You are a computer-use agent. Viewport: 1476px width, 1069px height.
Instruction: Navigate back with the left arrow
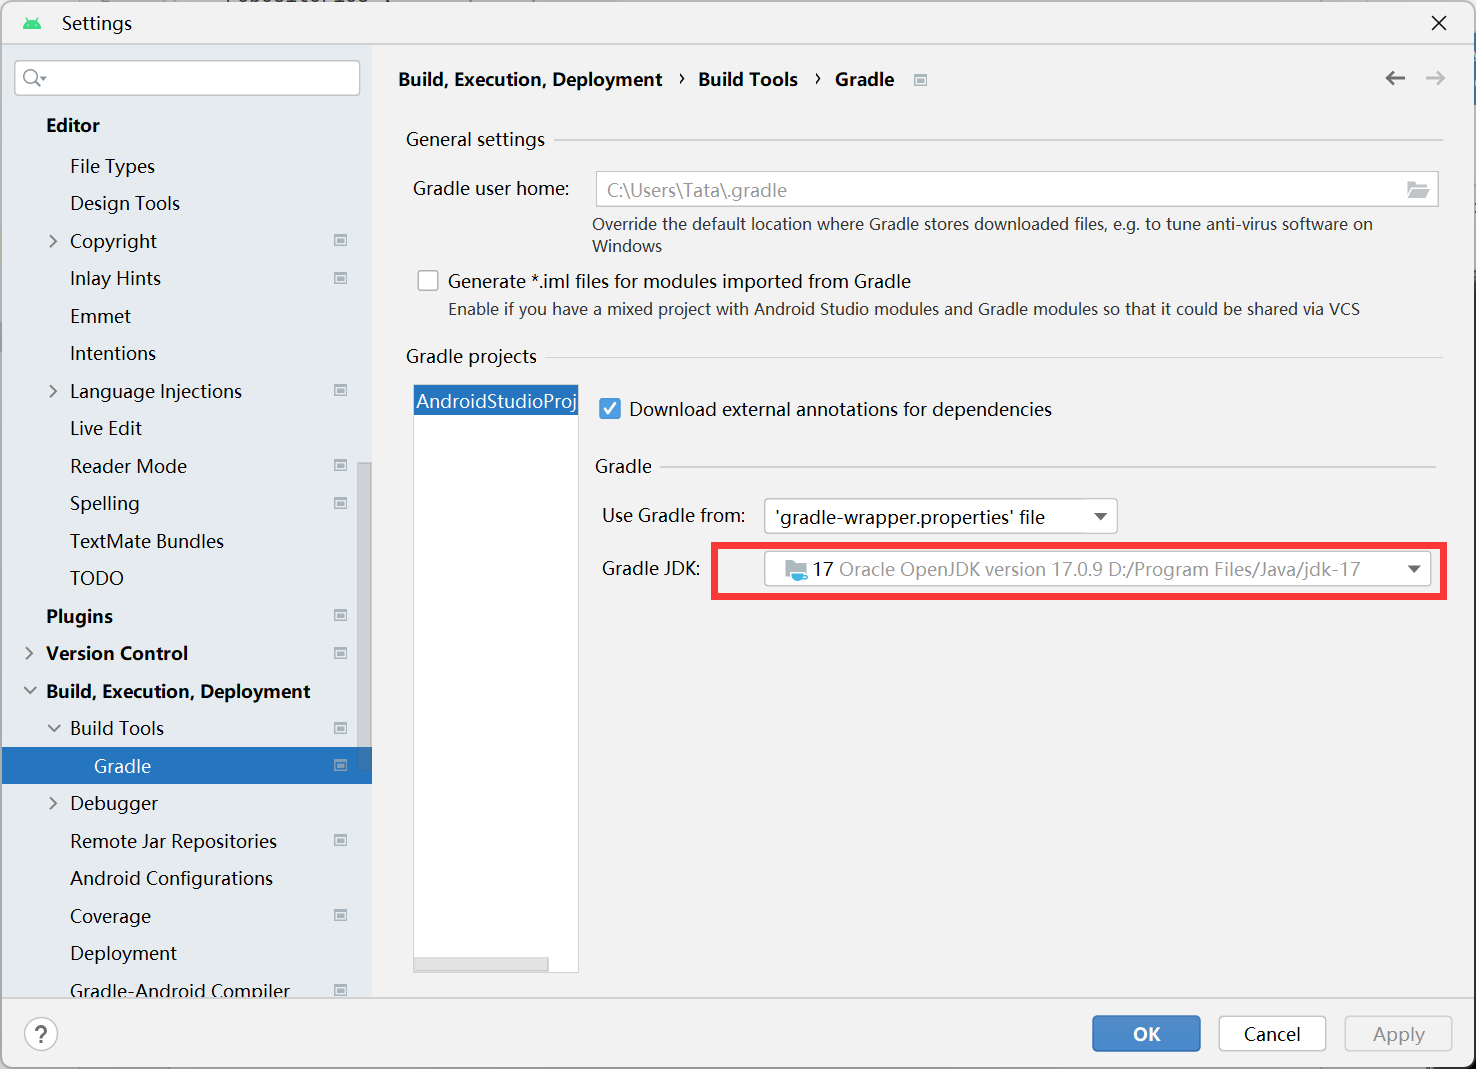point(1395,78)
